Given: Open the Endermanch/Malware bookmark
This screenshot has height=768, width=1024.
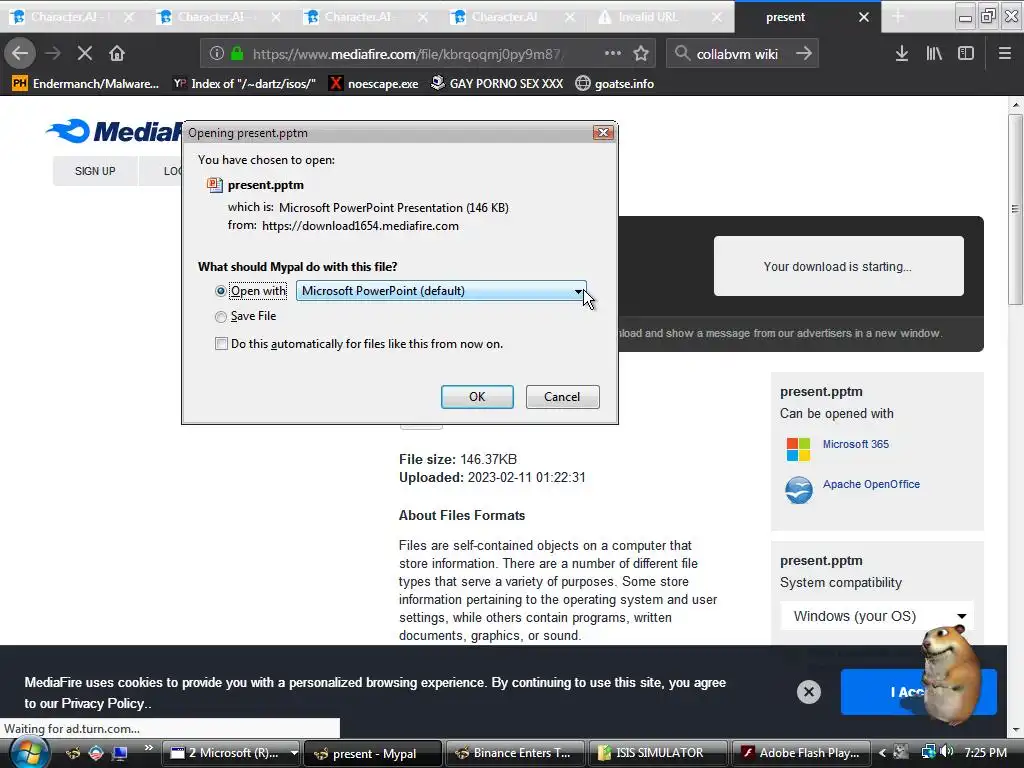Looking at the screenshot, I should click(86, 84).
